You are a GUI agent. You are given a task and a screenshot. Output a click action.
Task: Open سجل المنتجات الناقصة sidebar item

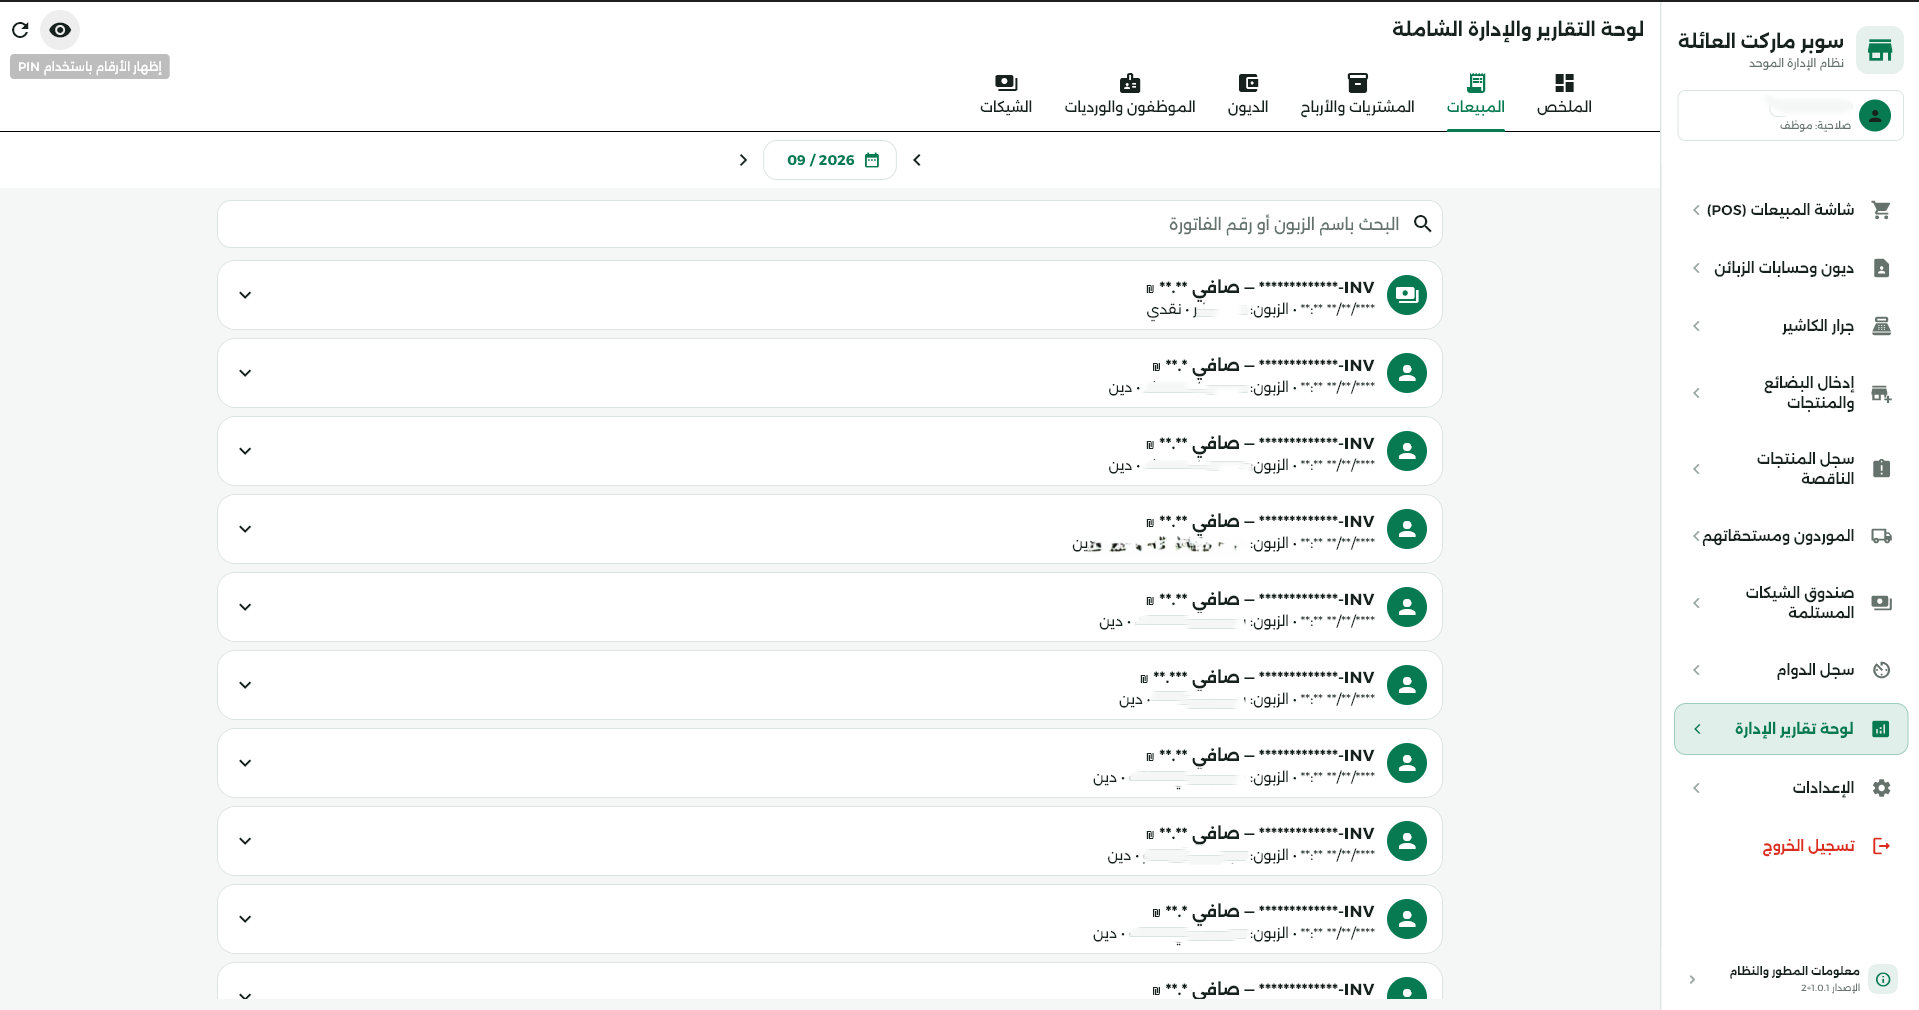point(1790,469)
